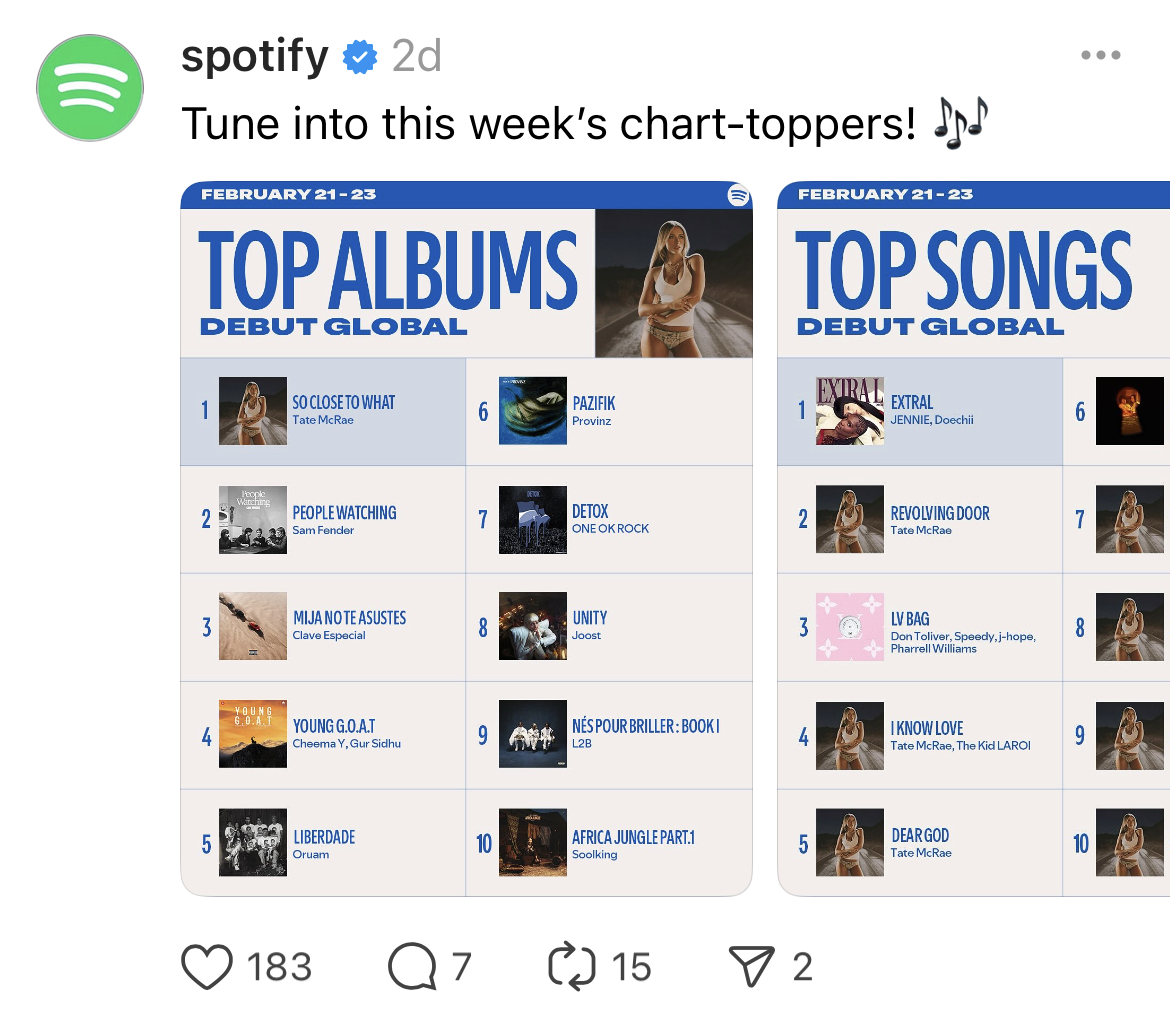Click the LV Bag pink cover art
The image size is (1170, 1022).
click(x=850, y=627)
